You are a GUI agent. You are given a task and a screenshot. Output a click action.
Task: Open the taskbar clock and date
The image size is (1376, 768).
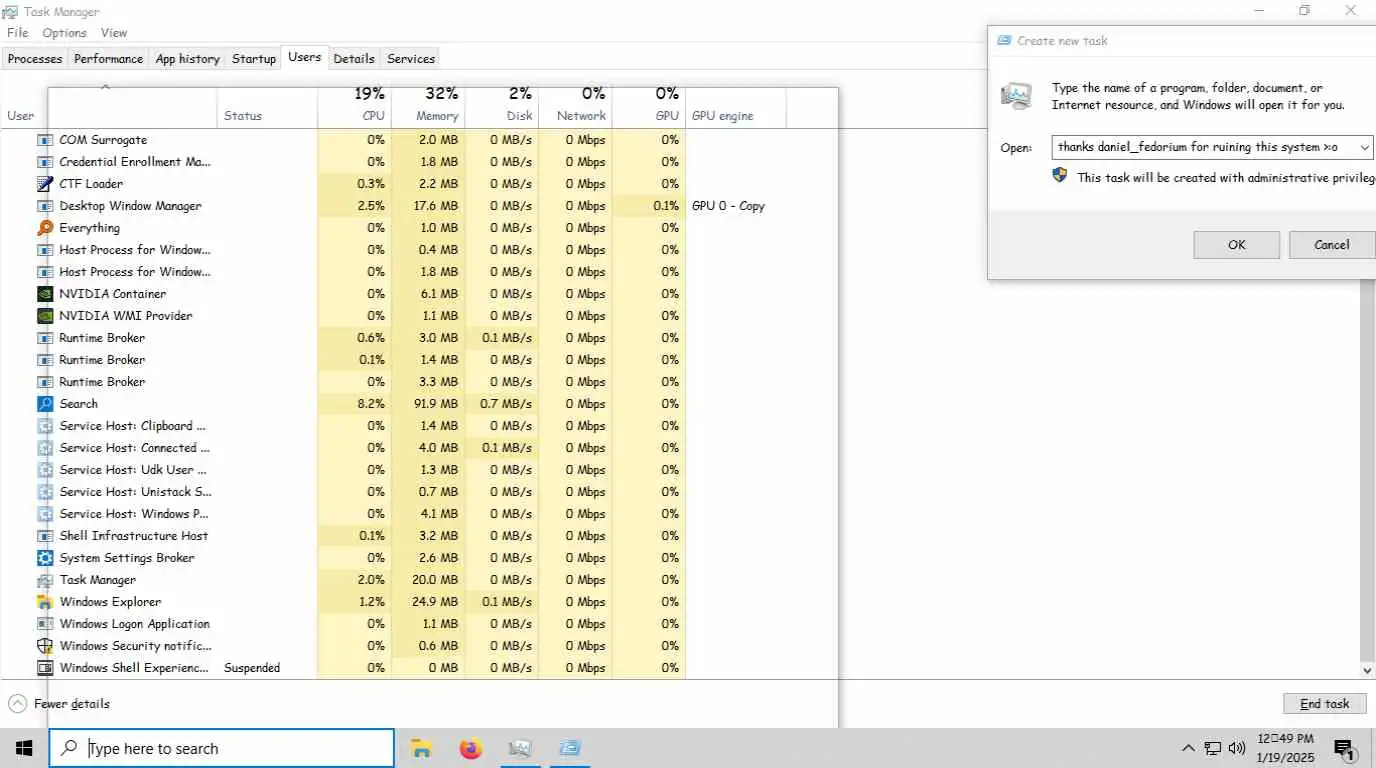(1285, 748)
